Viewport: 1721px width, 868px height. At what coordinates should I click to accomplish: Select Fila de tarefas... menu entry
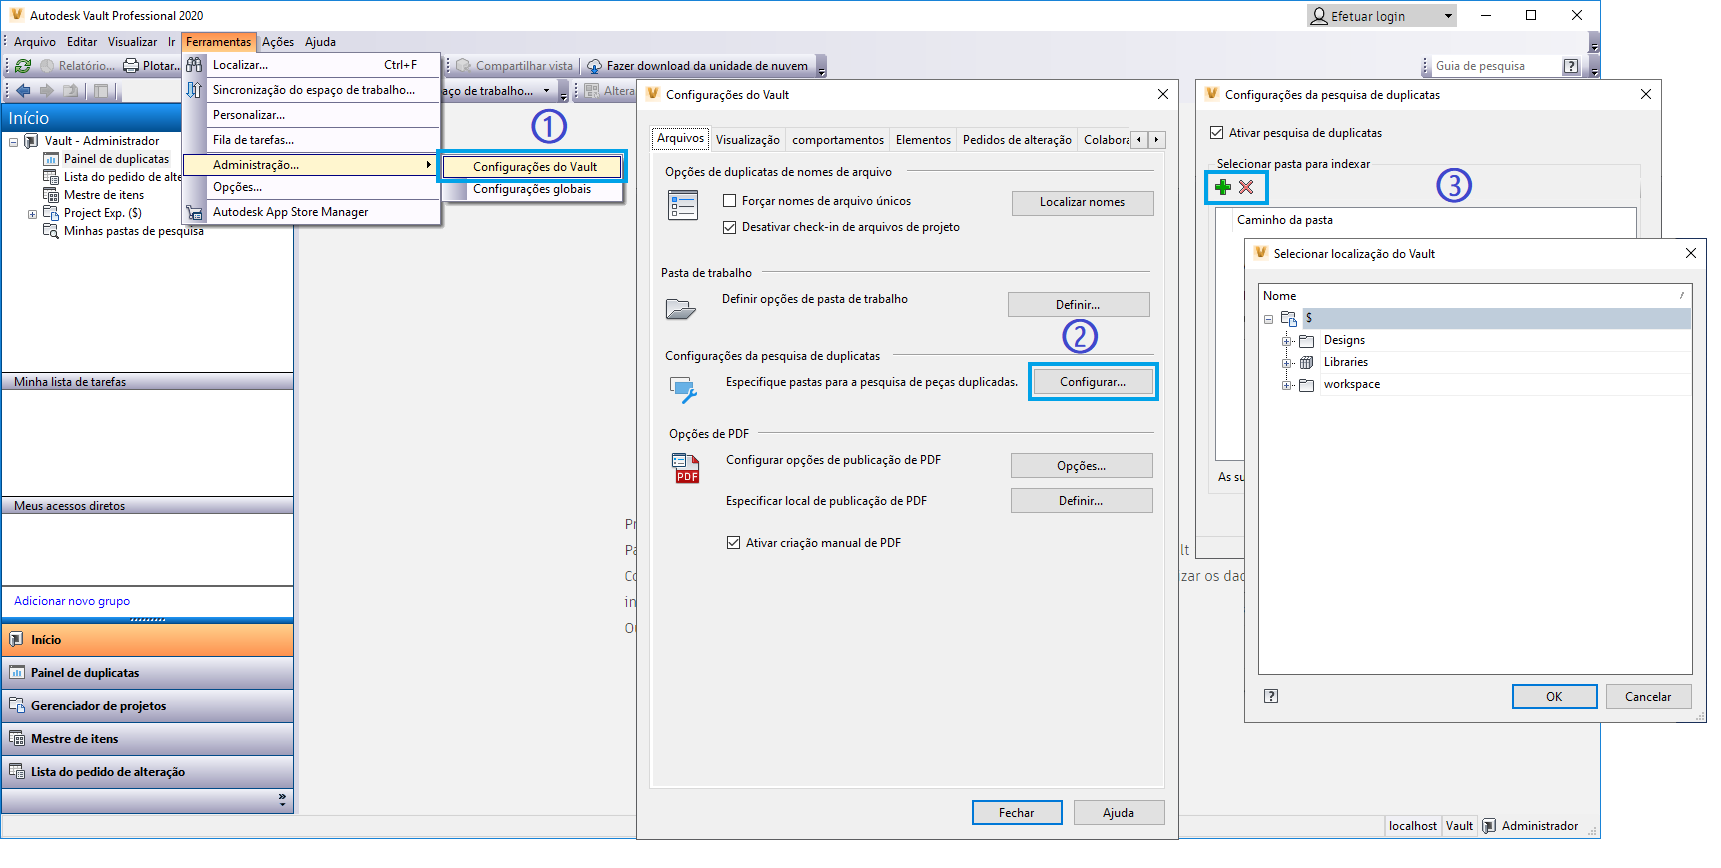[x=312, y=140]
